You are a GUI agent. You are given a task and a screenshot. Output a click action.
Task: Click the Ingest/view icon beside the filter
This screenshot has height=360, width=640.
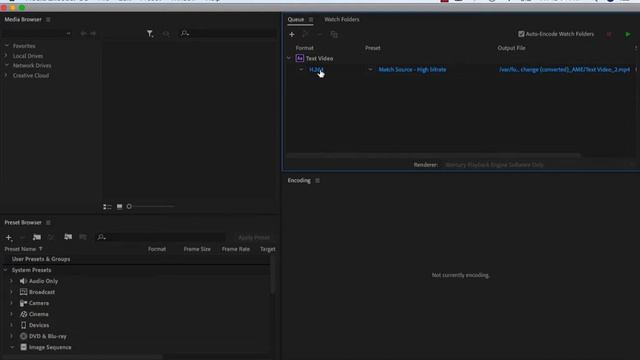166,34
